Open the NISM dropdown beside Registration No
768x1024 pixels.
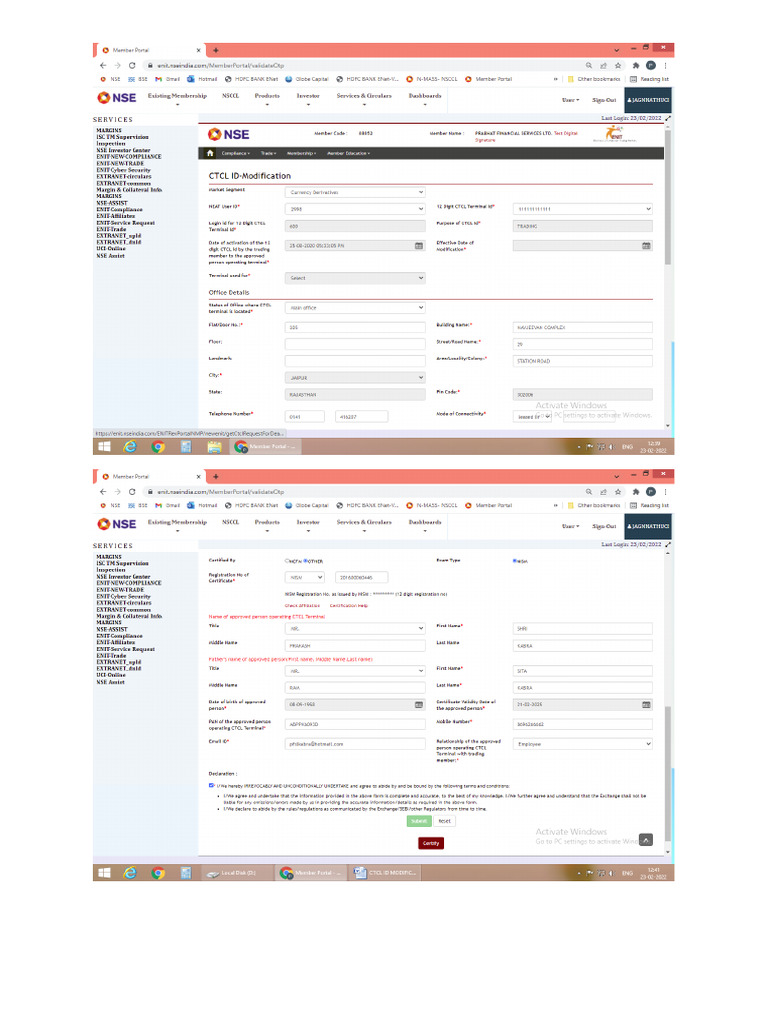[x=304, y=577]
